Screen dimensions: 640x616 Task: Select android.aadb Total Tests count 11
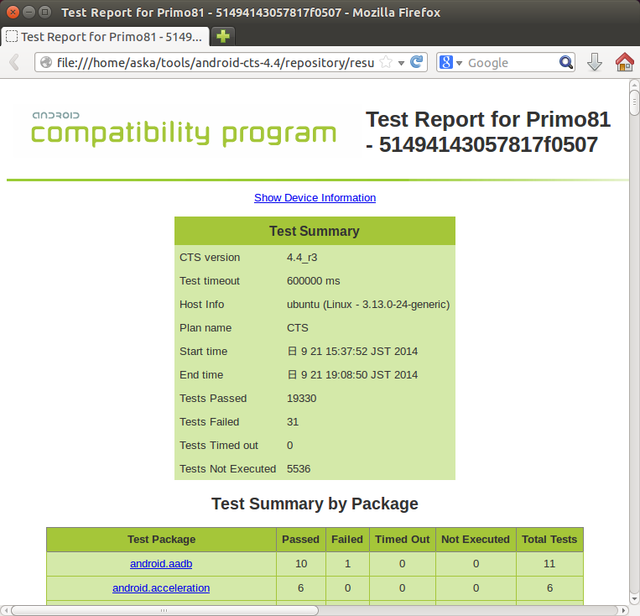point(549,564)
